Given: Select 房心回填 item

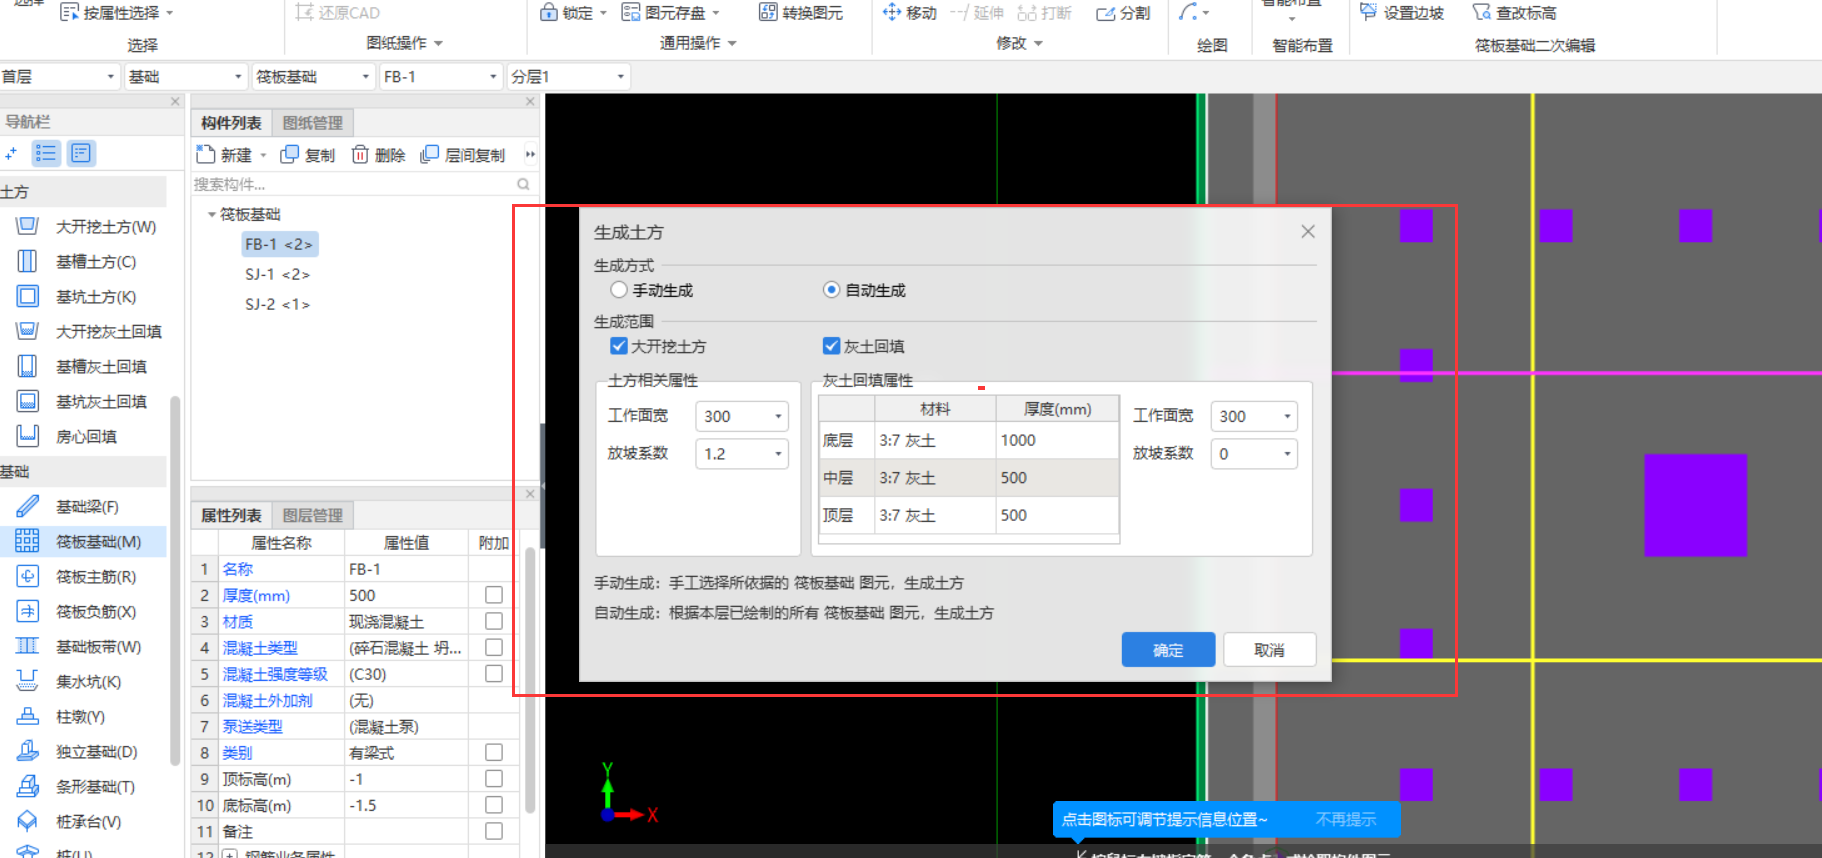Looking at the screenshot, I should coord(85,437).
